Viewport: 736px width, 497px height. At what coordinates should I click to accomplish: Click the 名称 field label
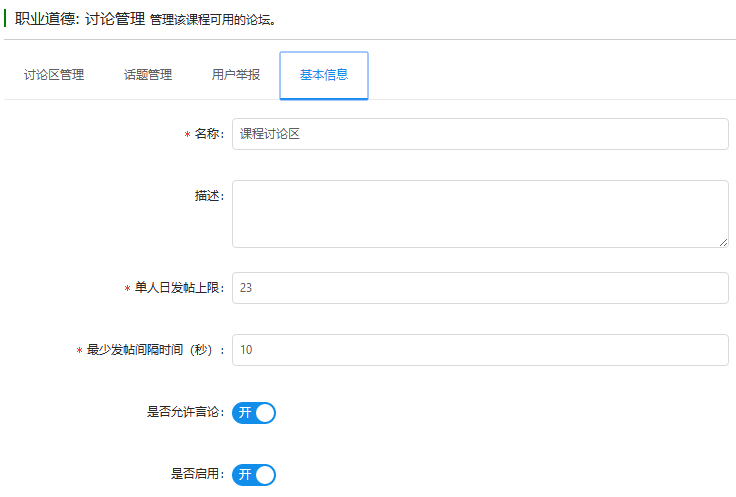(x=208, y=135)
